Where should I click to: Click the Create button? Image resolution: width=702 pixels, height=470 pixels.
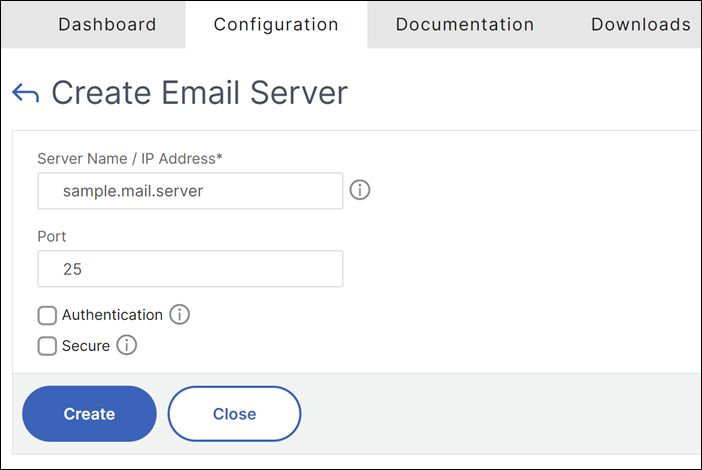(x=90, y=414)
